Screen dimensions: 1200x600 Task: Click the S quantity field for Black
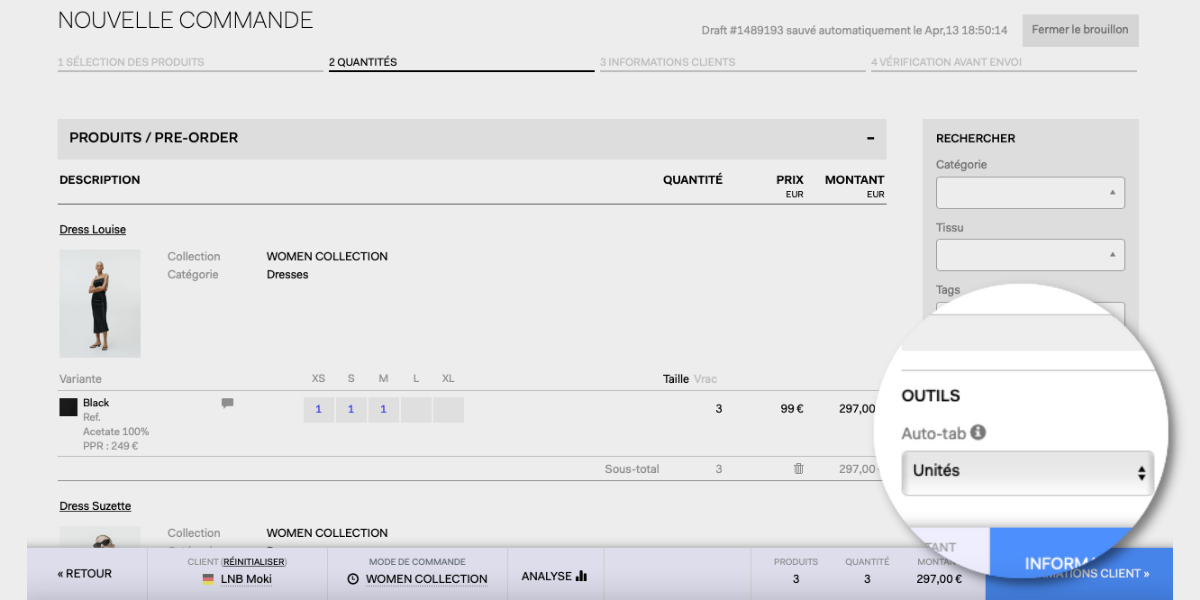351,409
